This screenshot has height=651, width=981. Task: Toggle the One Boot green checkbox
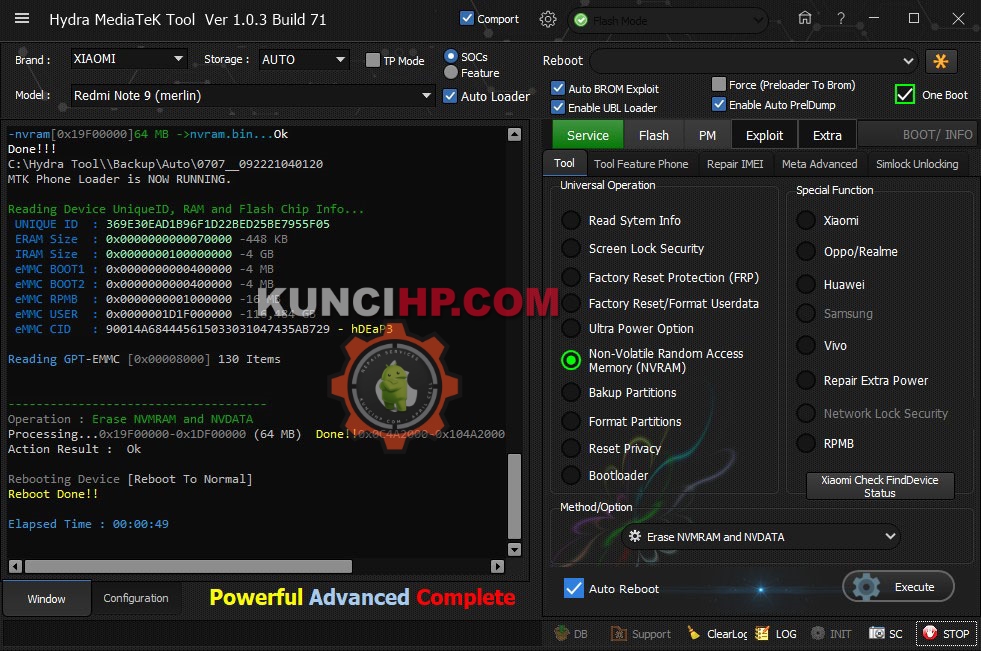tap(904, 94)
